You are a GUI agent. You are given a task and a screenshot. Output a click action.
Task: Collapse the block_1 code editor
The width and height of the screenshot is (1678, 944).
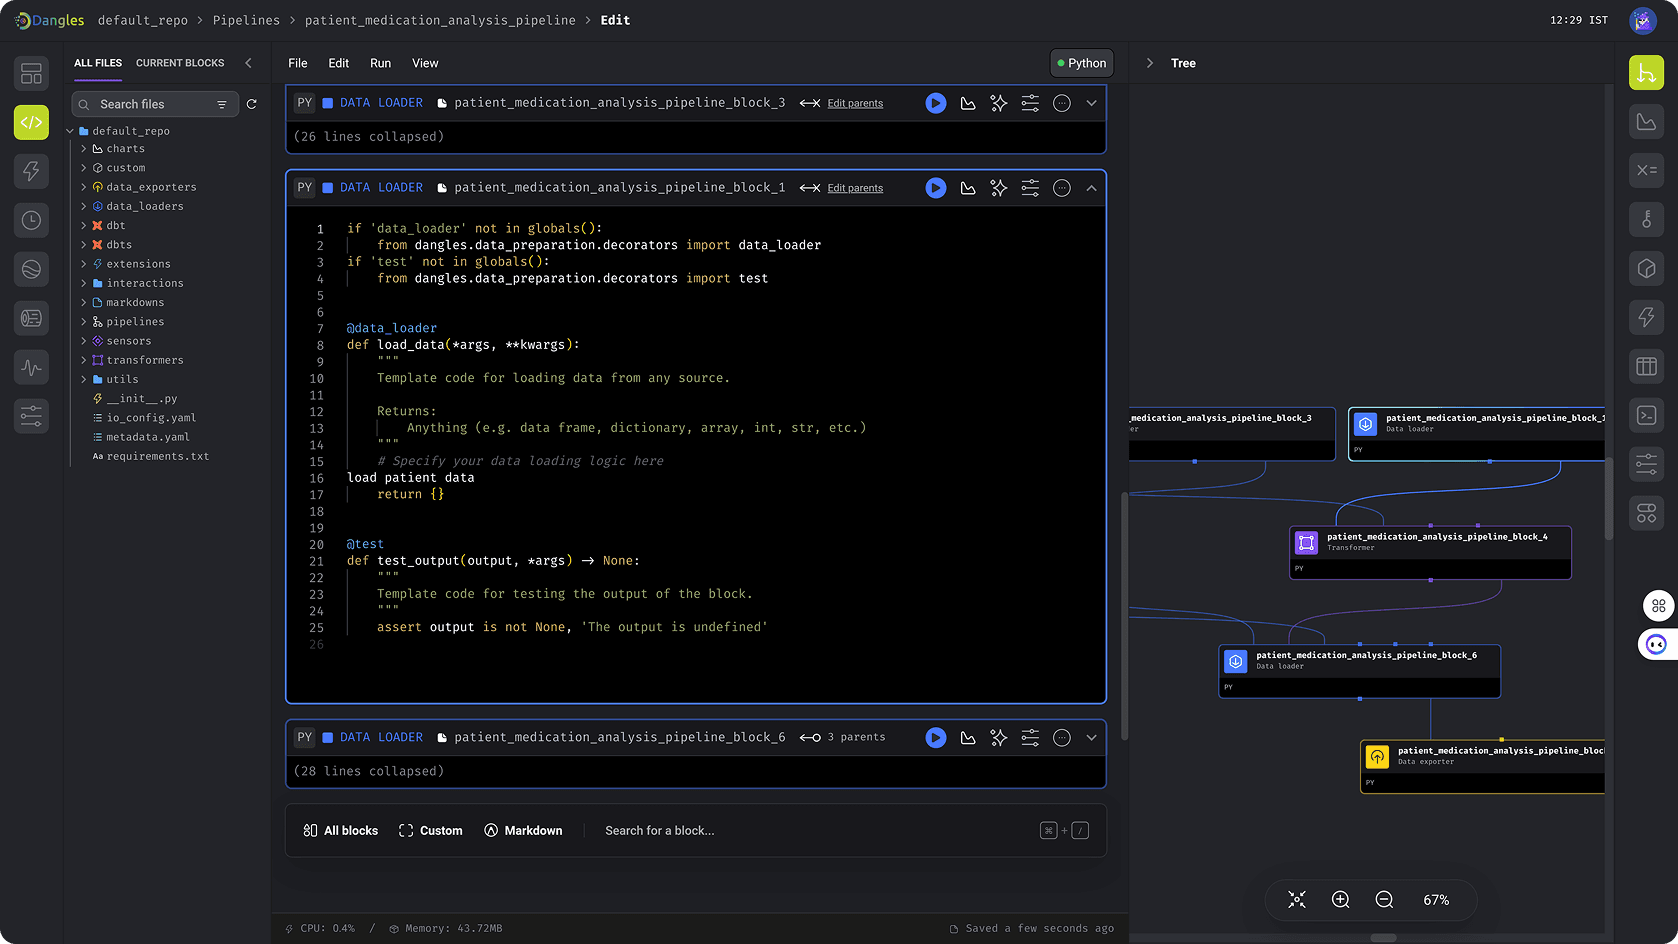click(1091, 188)
